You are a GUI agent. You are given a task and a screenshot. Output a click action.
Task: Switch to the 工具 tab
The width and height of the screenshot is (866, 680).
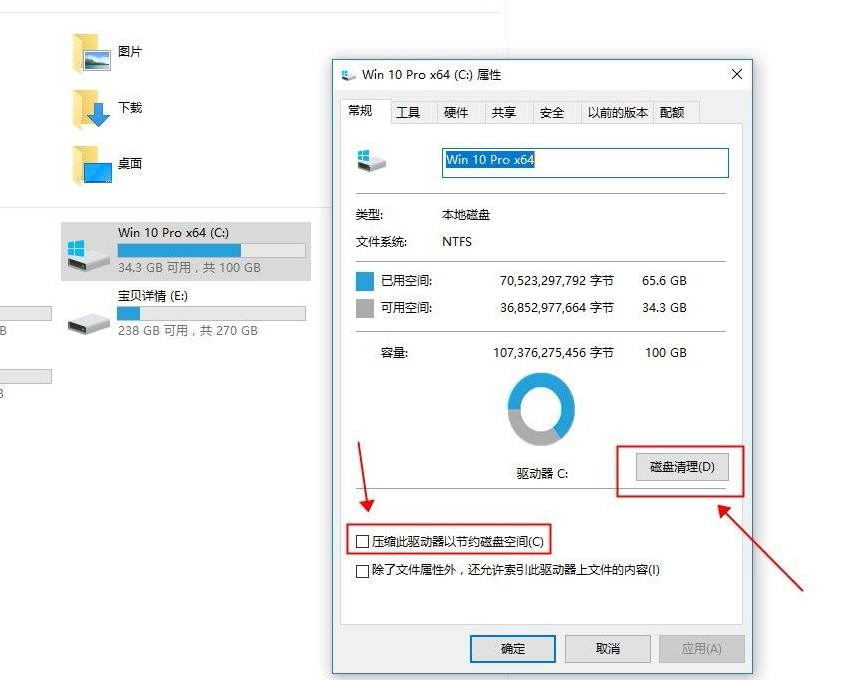tap(408, 113)
